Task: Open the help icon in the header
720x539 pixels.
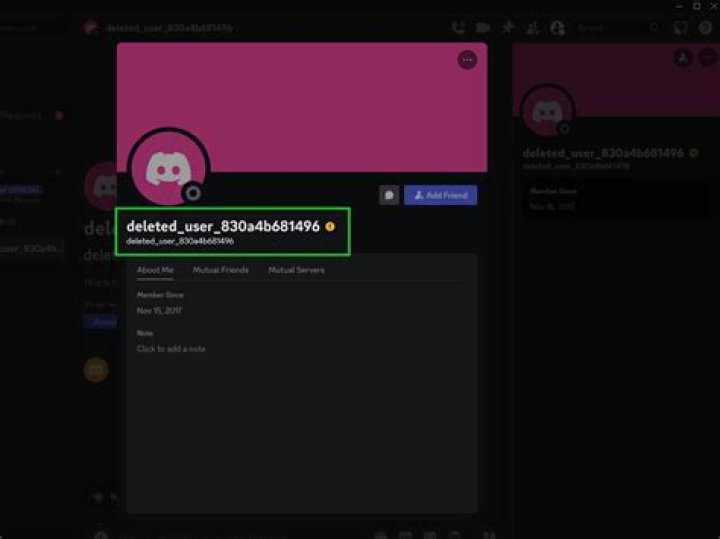Action: tap(704, 28)
